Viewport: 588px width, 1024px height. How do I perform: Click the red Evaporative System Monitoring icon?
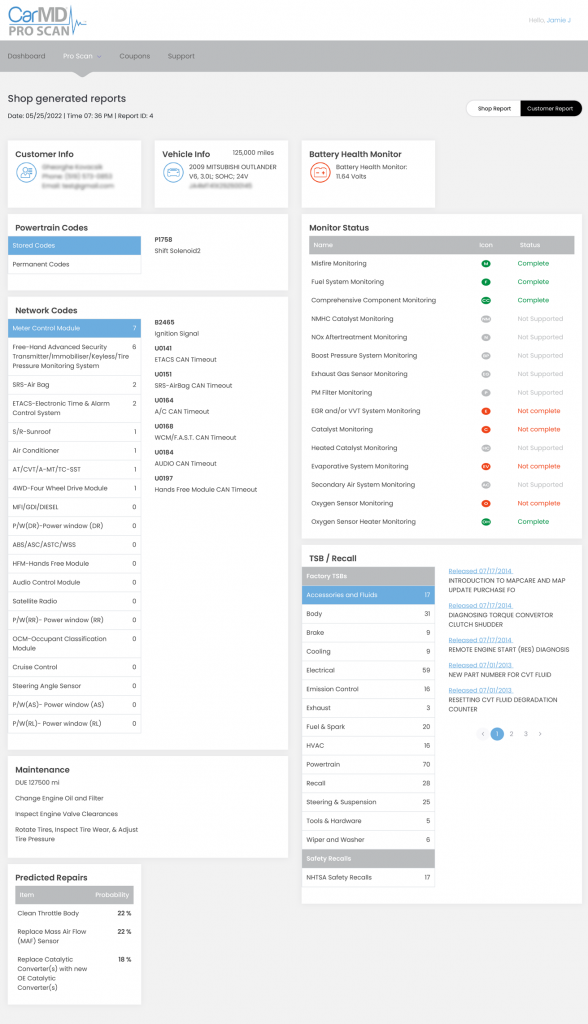[x=486, y=467]
